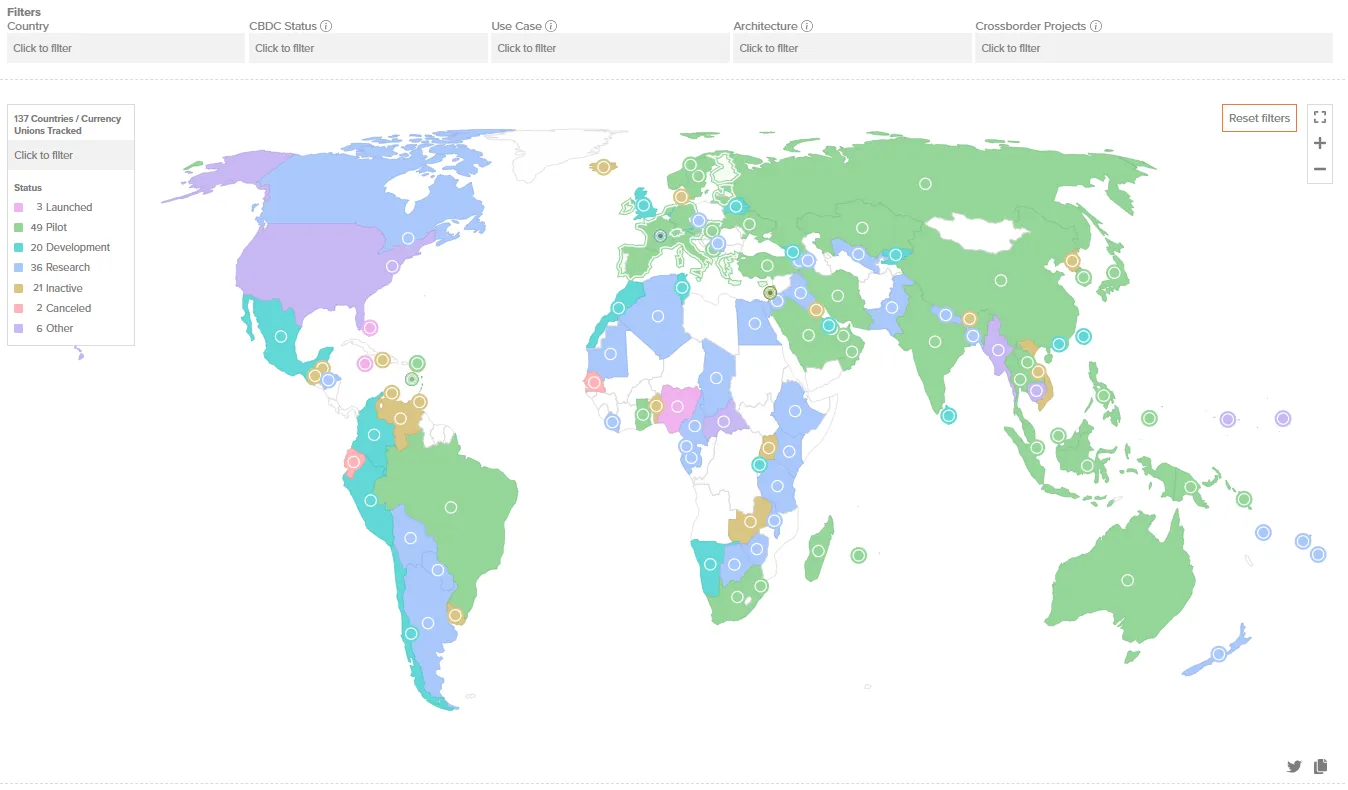The height and width of the screenshot is (790, 1348).
Task: Open the Use Case filter dropdown
Action: pyautogui.click(x=609, y=48)
